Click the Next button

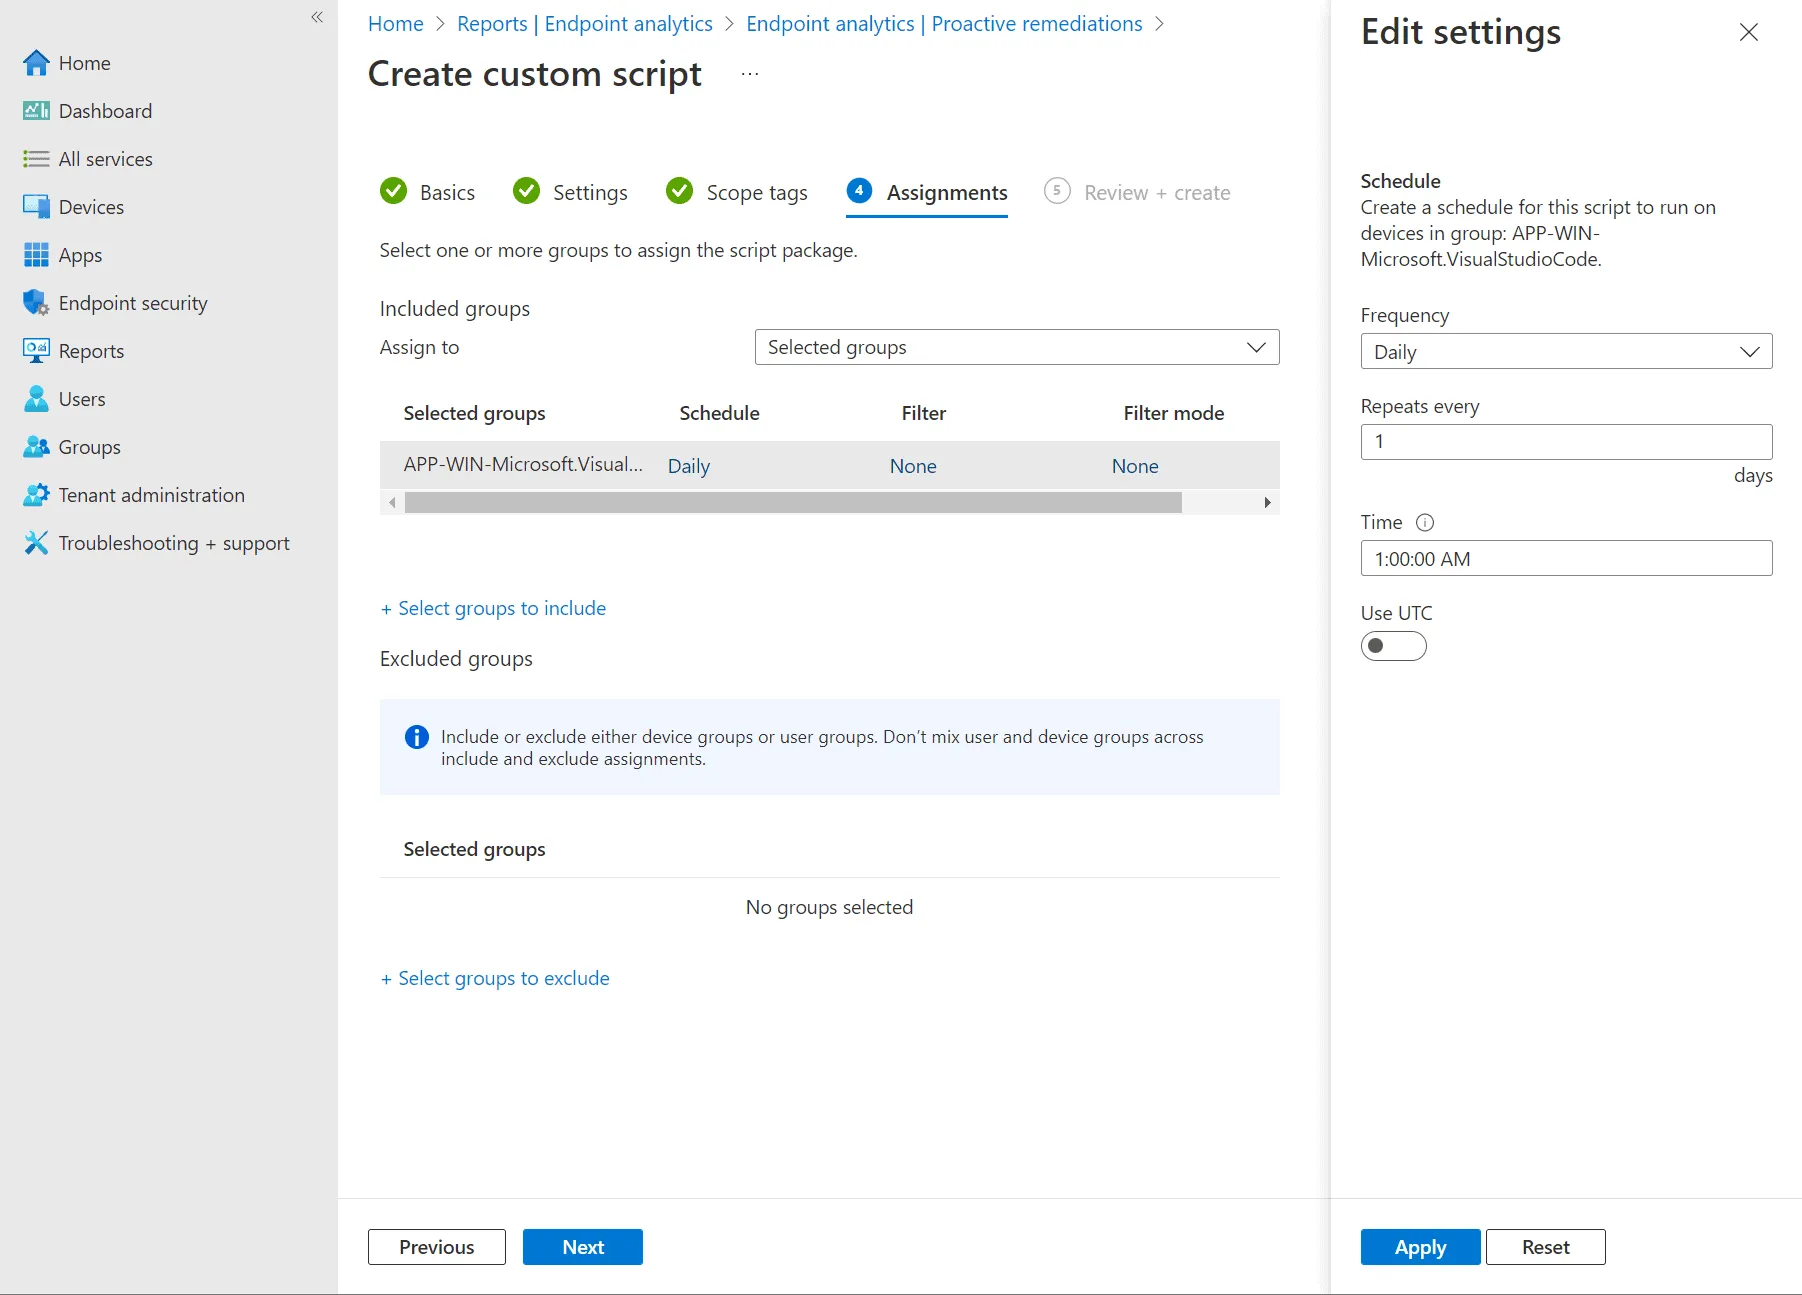click(583, 1247)
